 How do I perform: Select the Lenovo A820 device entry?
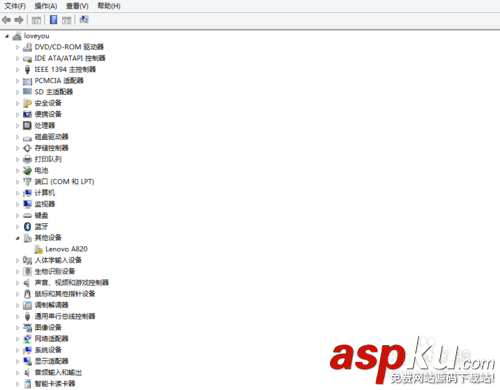[x=66, y=249]
